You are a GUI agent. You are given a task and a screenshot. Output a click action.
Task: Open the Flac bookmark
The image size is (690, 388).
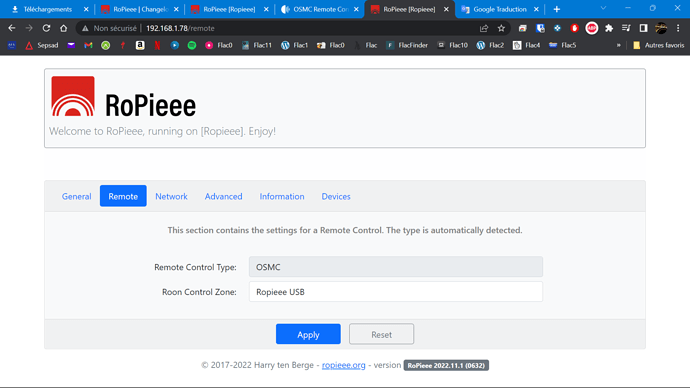click(x=366, y=45)
